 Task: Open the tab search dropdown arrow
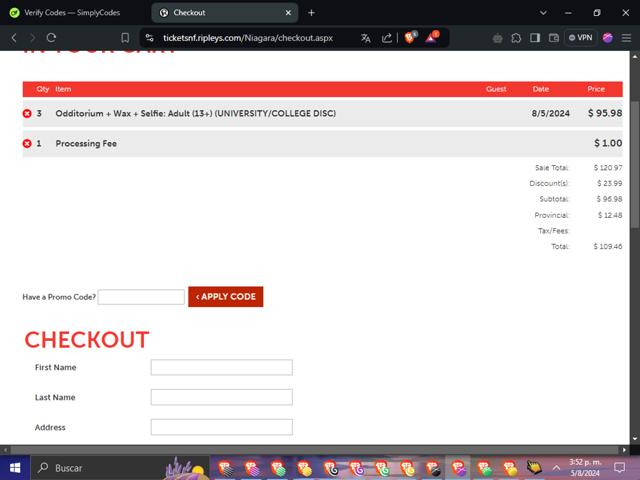[x=543, y=13]
